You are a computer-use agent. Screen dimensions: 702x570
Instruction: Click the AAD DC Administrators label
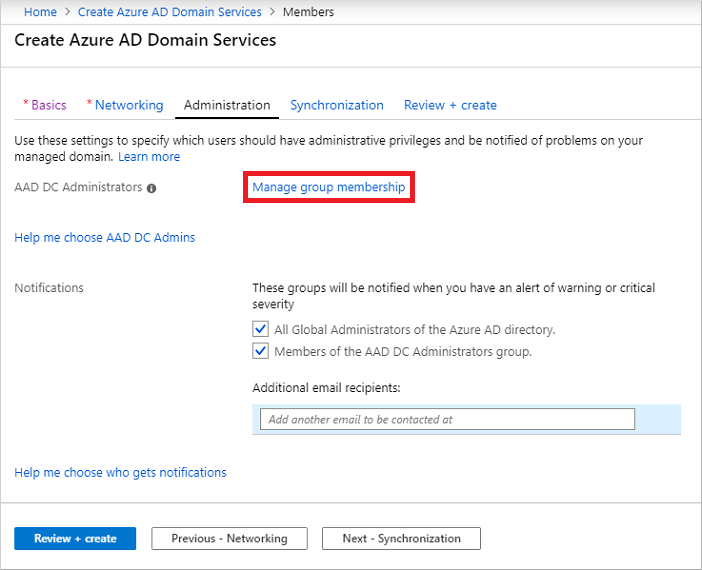coord(78,188)
